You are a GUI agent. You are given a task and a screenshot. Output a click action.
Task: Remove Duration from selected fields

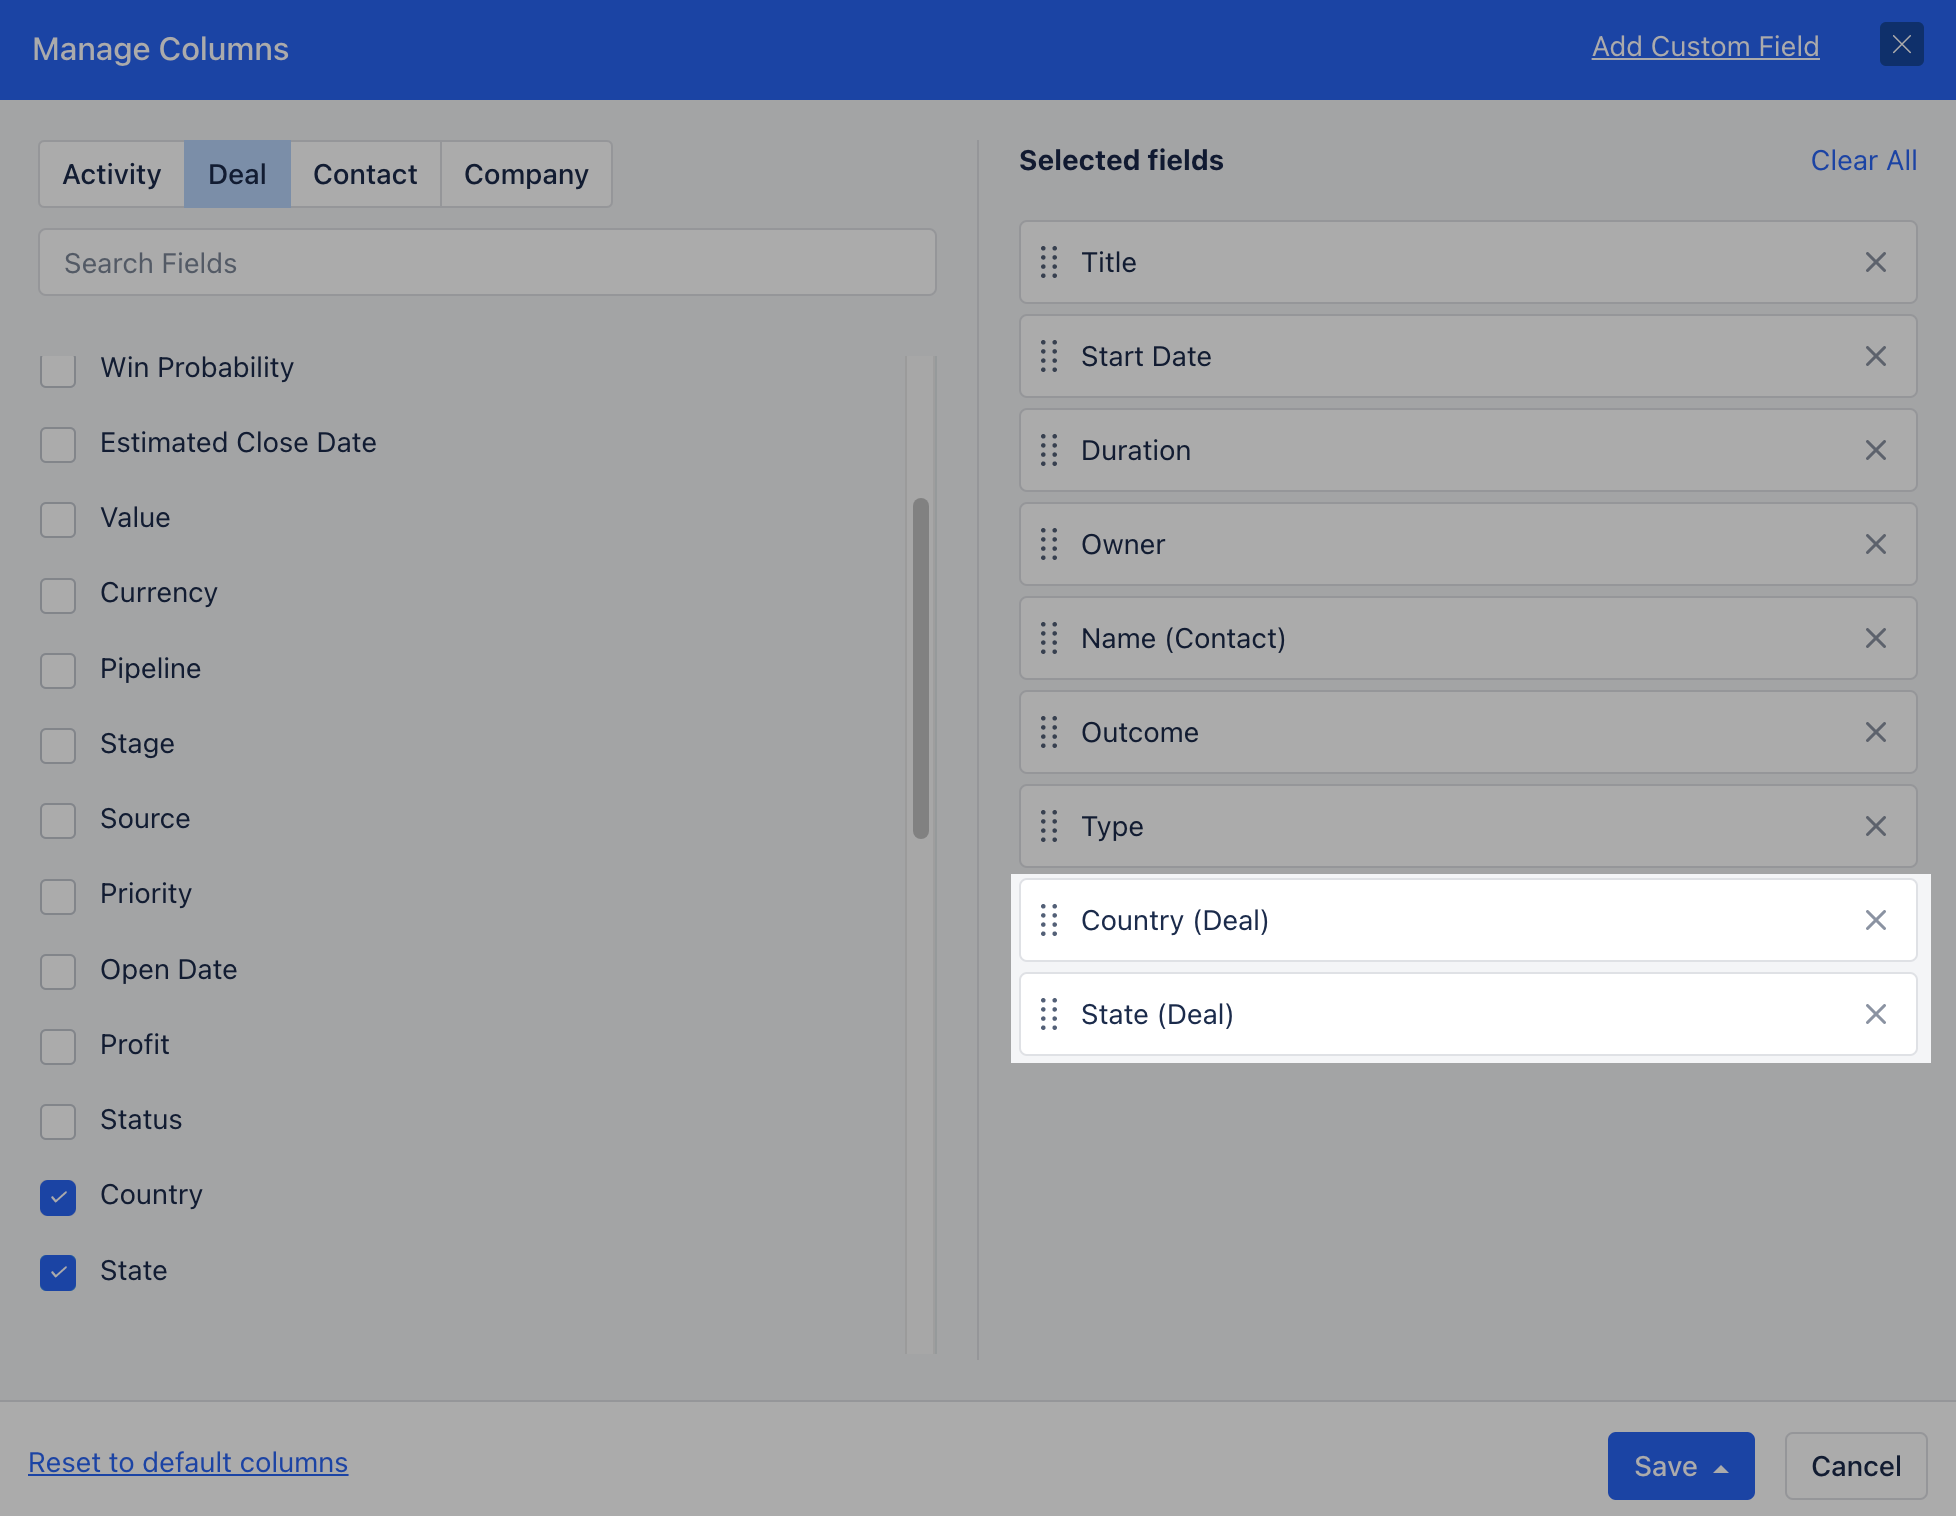tap(1875, 450)
